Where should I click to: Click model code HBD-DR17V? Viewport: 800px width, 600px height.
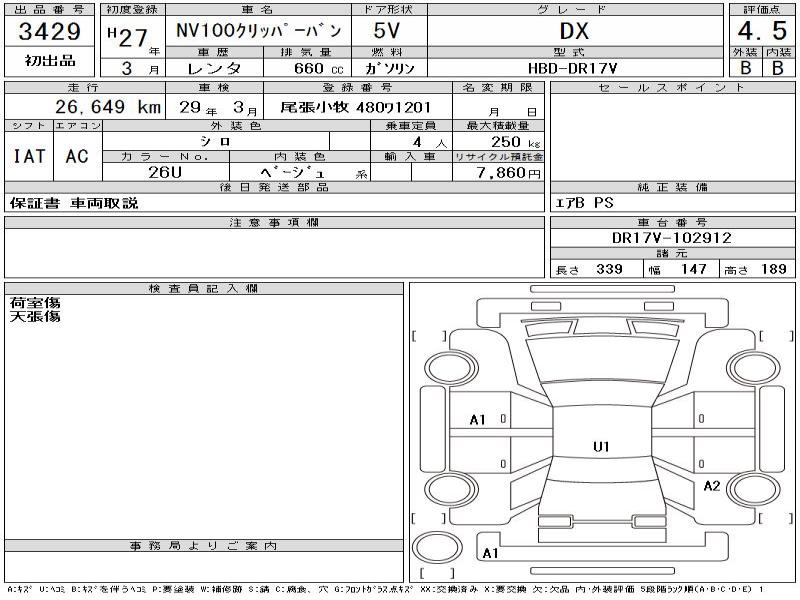[572, 68]
